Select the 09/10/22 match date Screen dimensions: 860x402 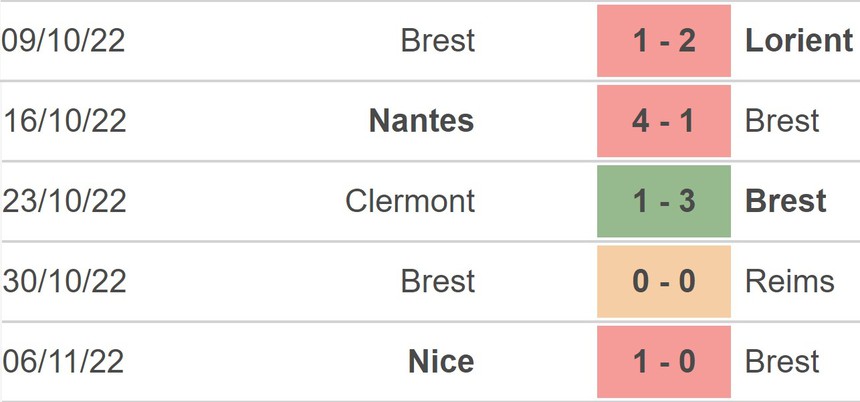(63, 41)
